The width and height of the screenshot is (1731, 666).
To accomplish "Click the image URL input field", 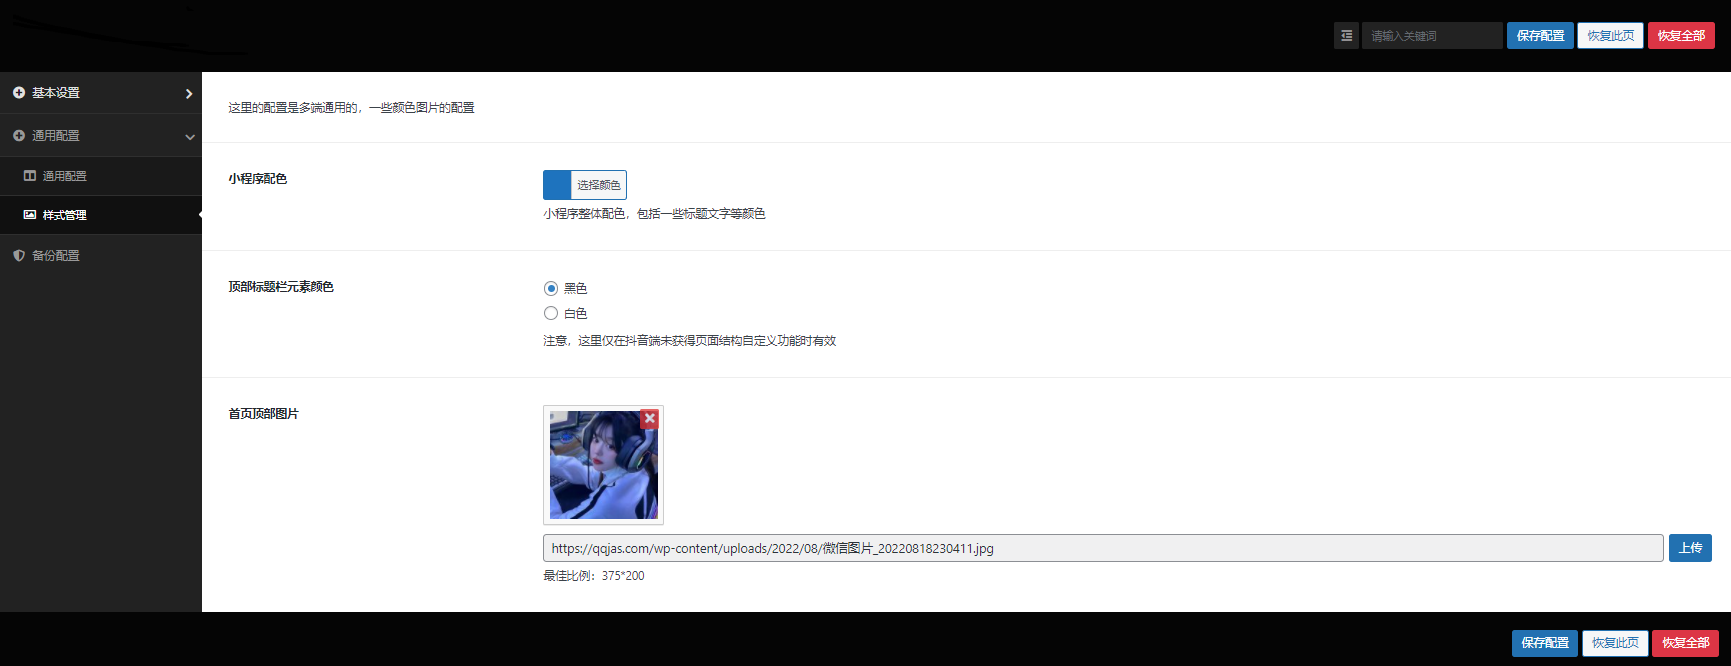I will tap(1102, 548).
